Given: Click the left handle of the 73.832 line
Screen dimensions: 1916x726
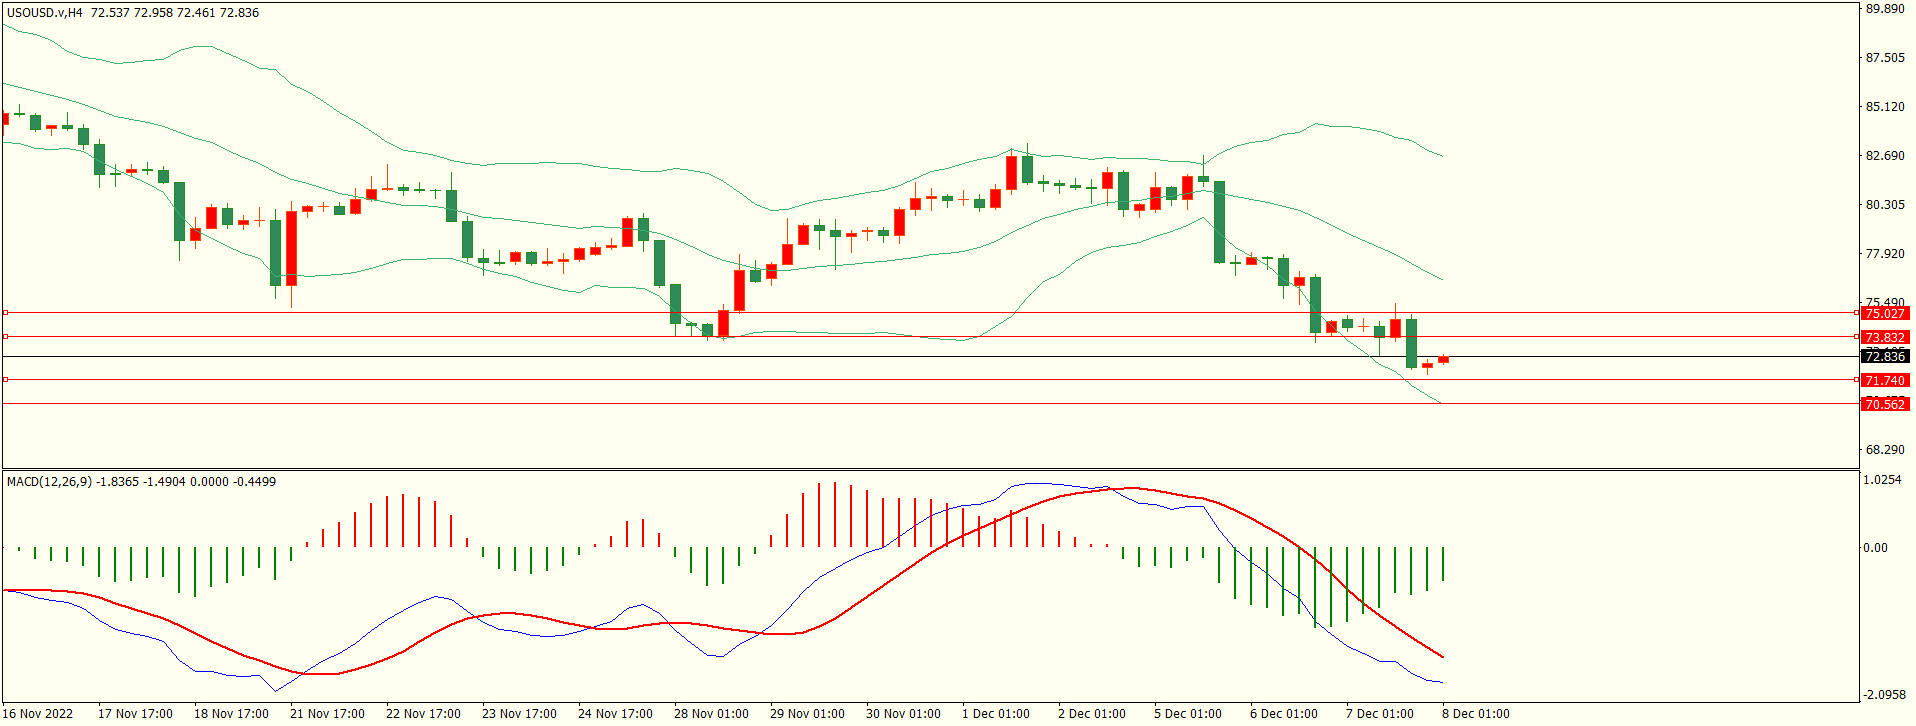Looking at the screenshot, I should [6, 337].
